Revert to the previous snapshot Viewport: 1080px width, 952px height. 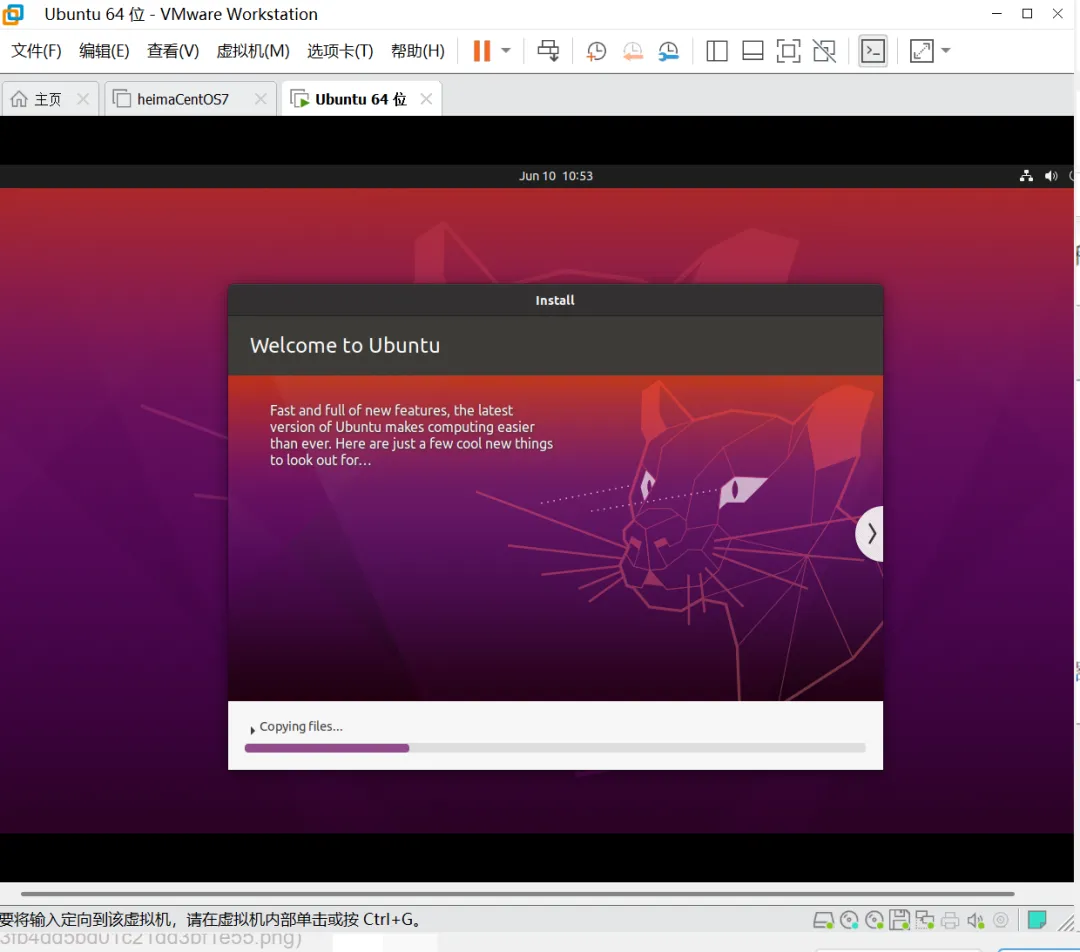[632, 51]
